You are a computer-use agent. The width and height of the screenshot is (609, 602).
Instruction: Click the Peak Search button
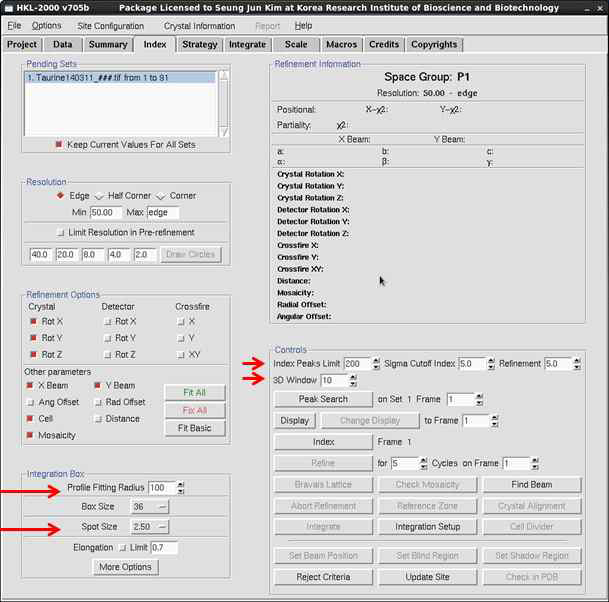tap(322, 399)
